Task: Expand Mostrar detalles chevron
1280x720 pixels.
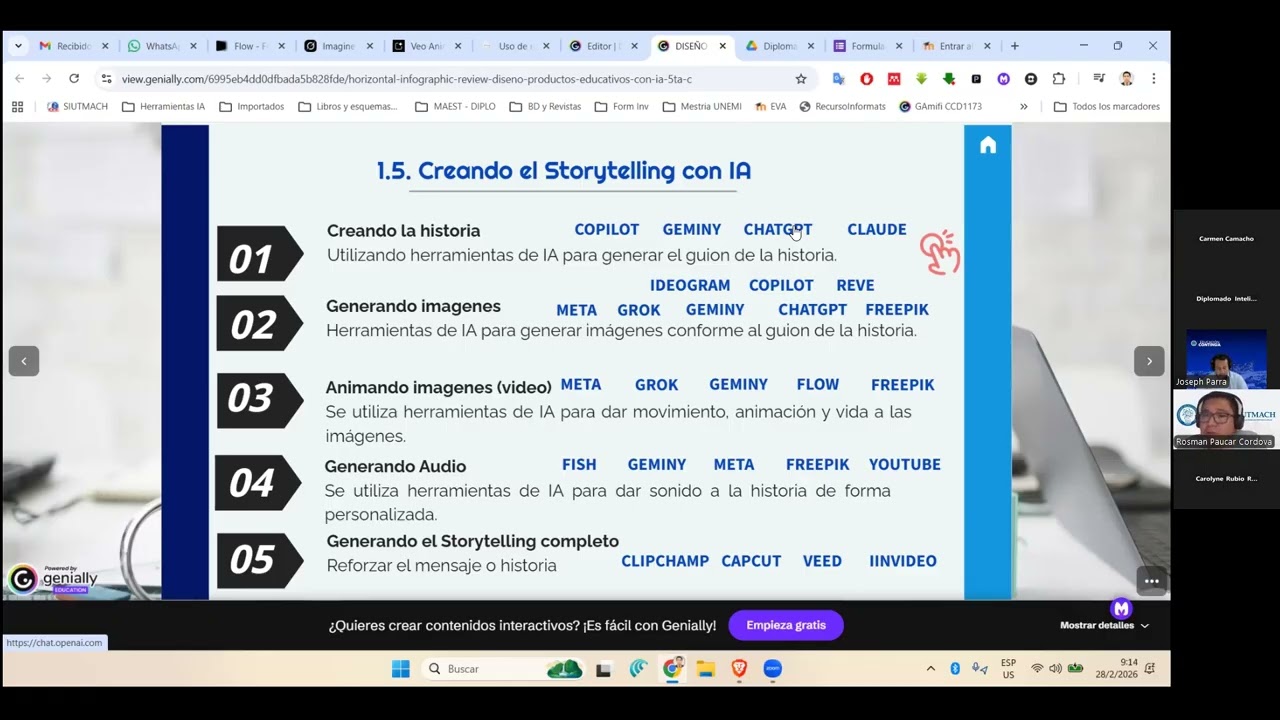Action: point(1145,625)
